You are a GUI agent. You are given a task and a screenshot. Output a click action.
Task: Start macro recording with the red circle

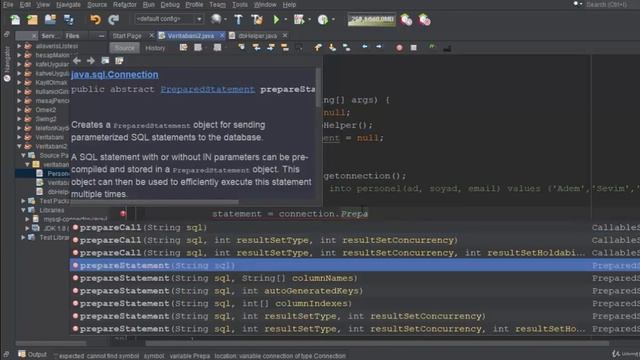(399, 48)
